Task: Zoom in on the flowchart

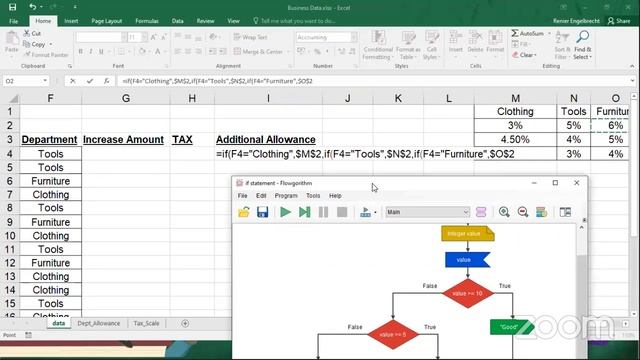Action: point(504,212)
